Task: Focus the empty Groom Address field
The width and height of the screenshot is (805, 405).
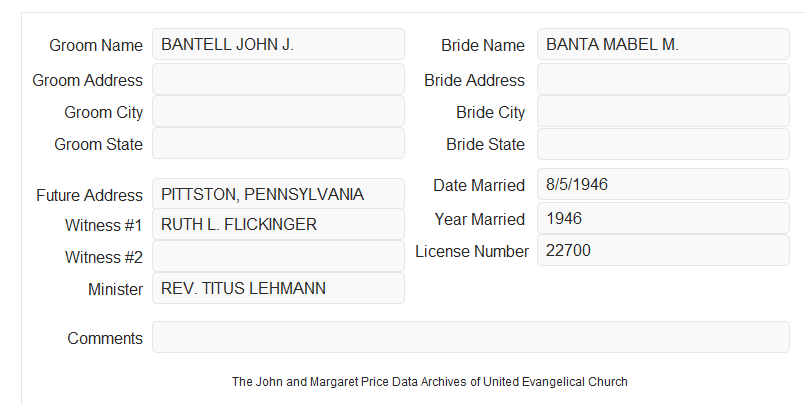Action: (278, 79)
